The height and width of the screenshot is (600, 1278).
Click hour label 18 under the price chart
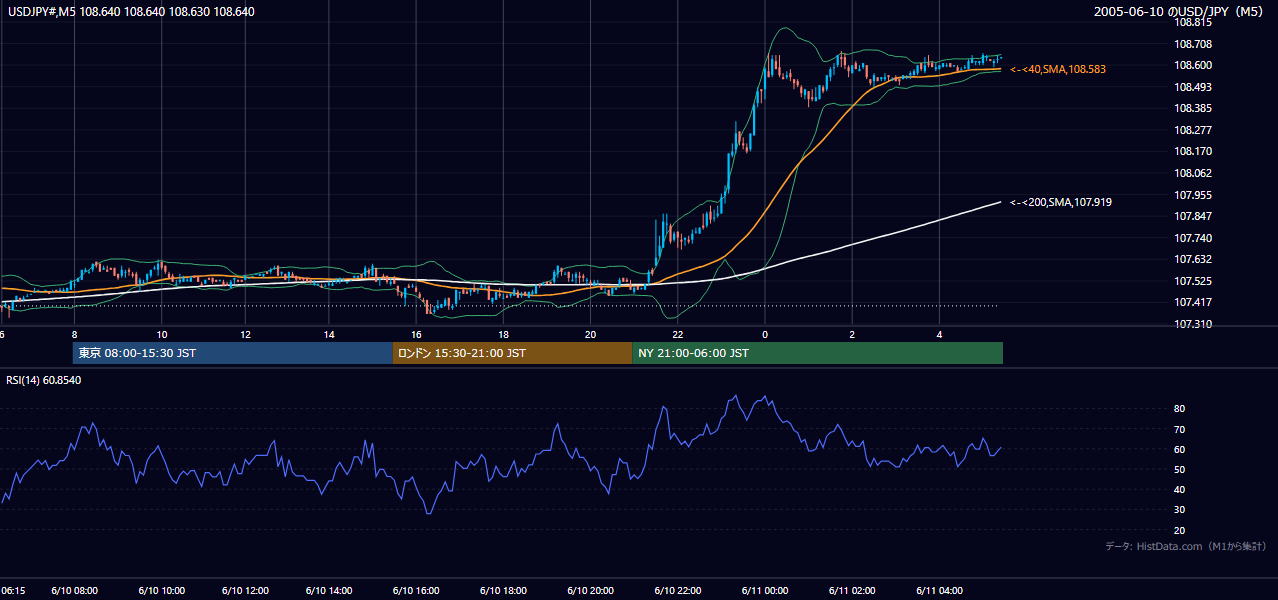(x=504, y=335)
